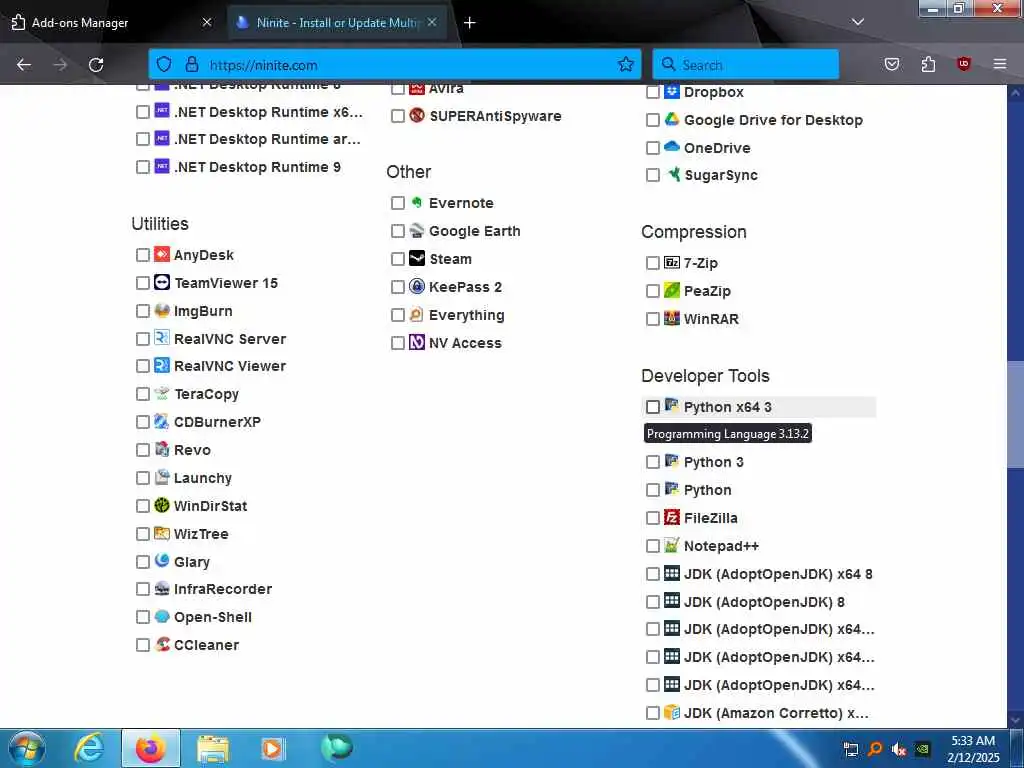Screen dimensions: 1024x768
Task: Bookmark this page with the star icon
Action: point(626,64)
